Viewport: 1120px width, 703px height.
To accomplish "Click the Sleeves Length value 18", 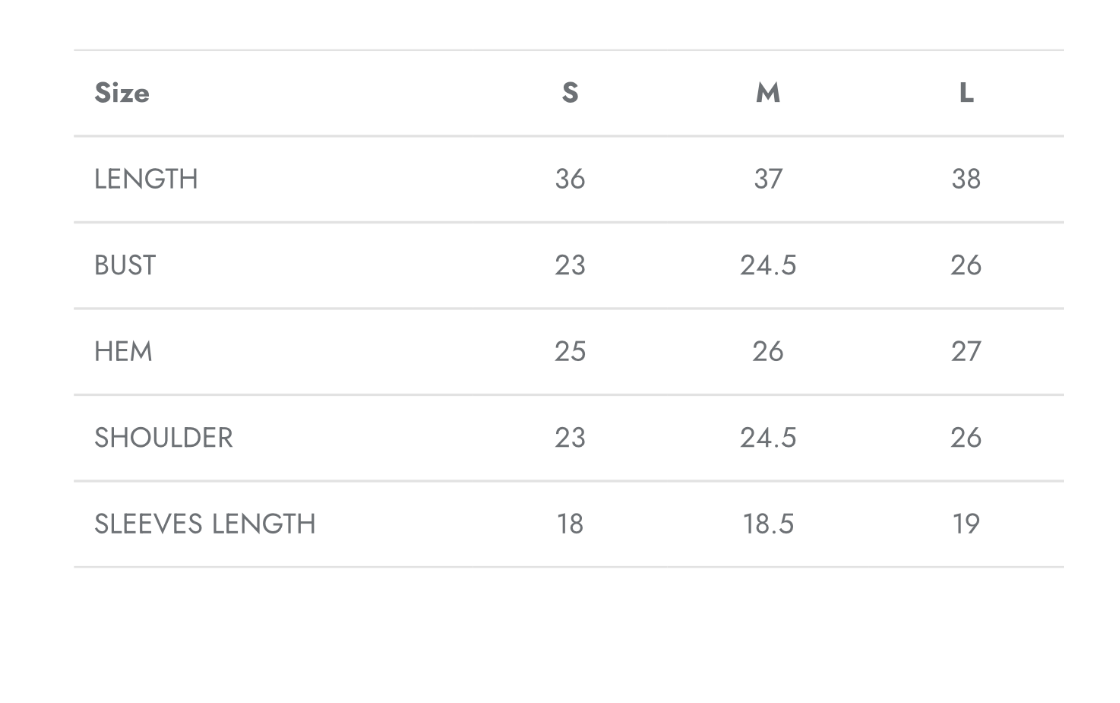I will pyautogui.click(x=570, y=524).
